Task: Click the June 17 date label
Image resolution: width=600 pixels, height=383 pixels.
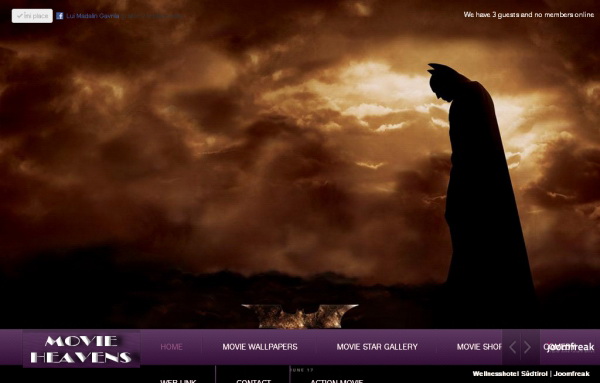Action: (302, 370)
